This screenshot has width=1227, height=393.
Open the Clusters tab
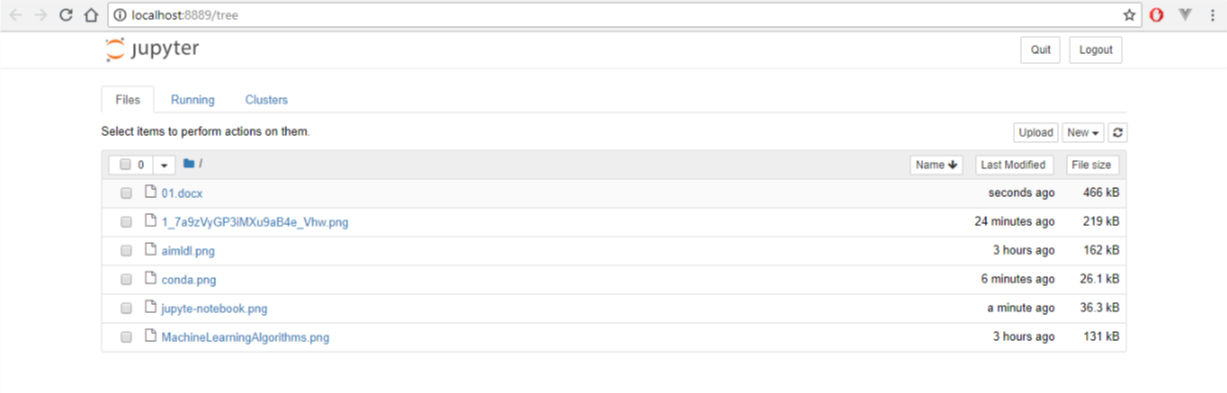tap(266, 100)
